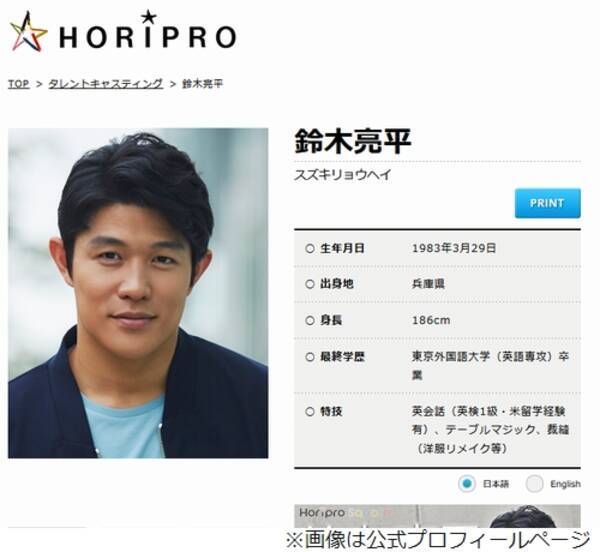The height and width of the screenshot is (552, 600).
Task: Open the Horipro thumbnail below the table
Action: coord(437,516)
